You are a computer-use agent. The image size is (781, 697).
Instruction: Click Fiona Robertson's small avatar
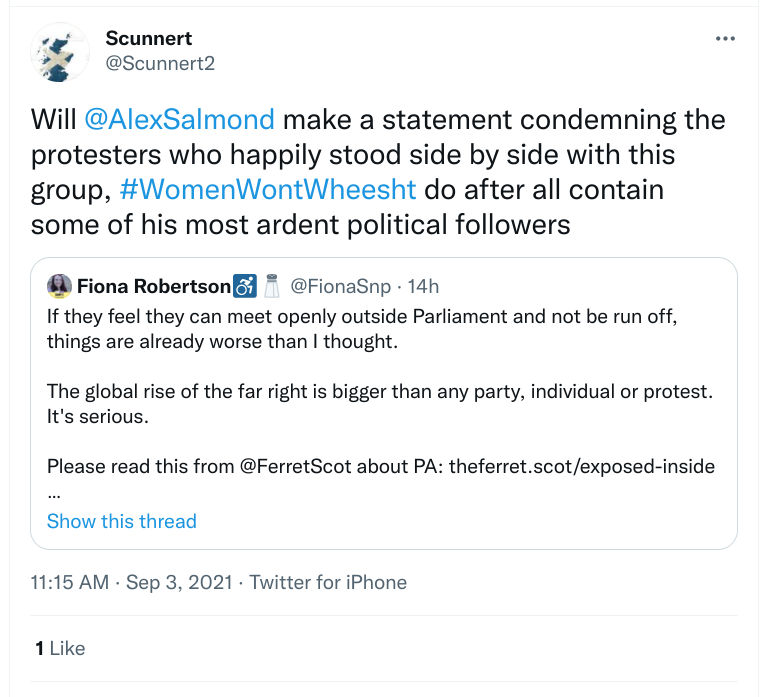(58, 286)
